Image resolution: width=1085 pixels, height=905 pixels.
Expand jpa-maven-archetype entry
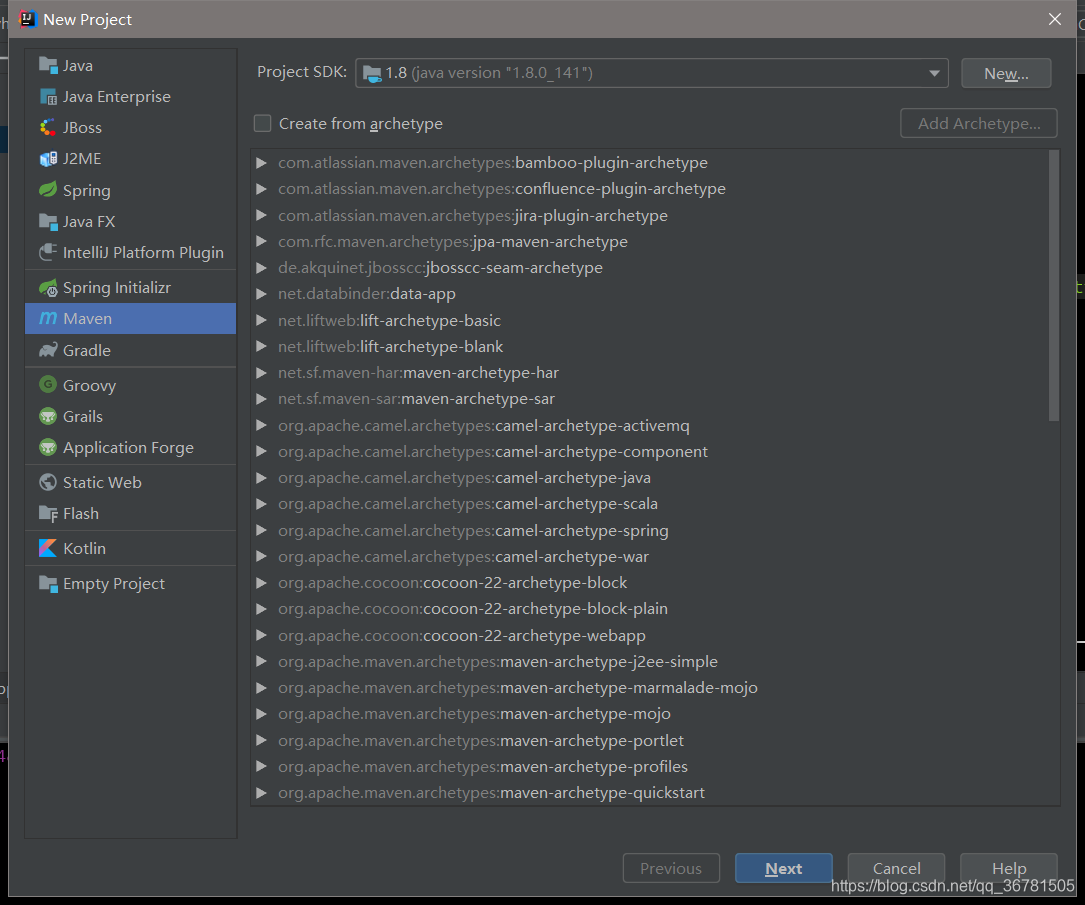pos(262,241)
